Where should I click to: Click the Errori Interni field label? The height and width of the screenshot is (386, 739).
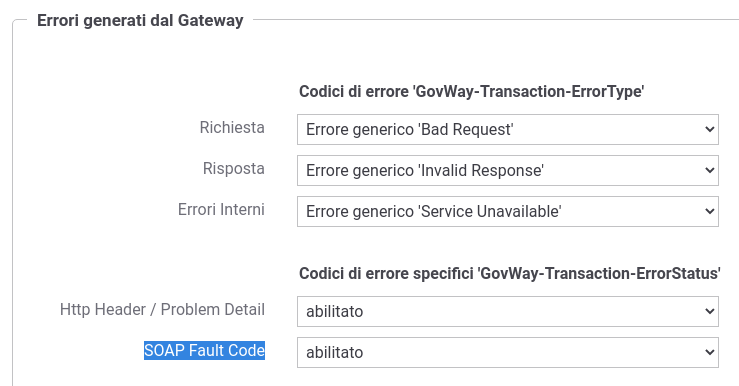[221, 209]
